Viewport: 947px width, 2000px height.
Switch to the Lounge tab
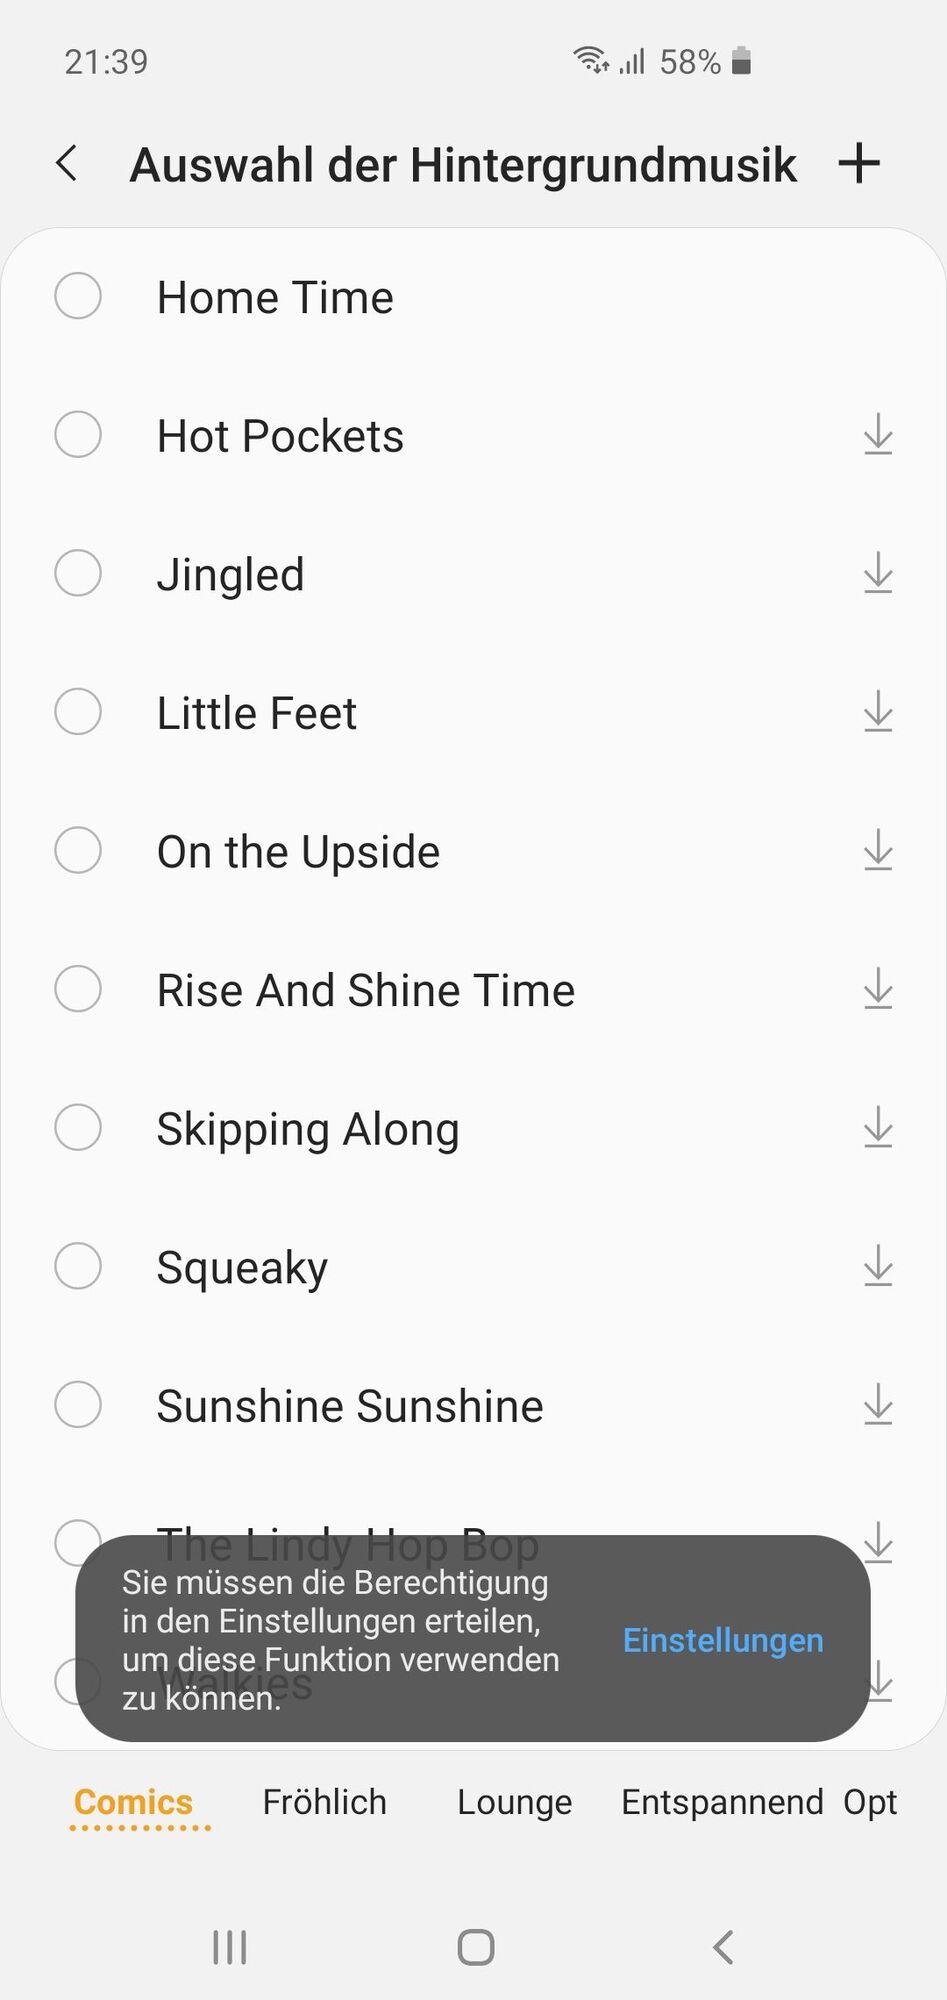click(514, 1802)
